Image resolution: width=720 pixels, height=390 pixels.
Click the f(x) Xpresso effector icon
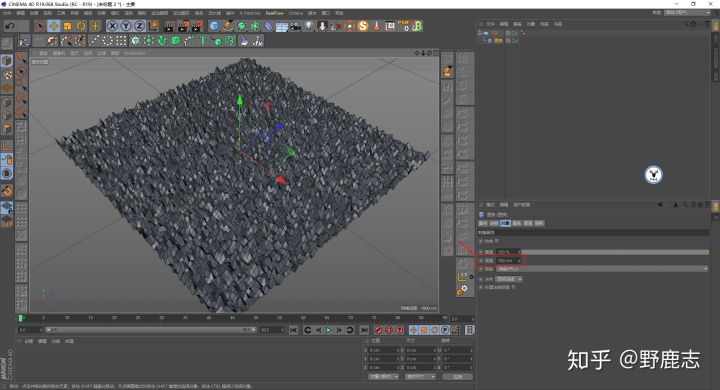click(x=258, y=41)
